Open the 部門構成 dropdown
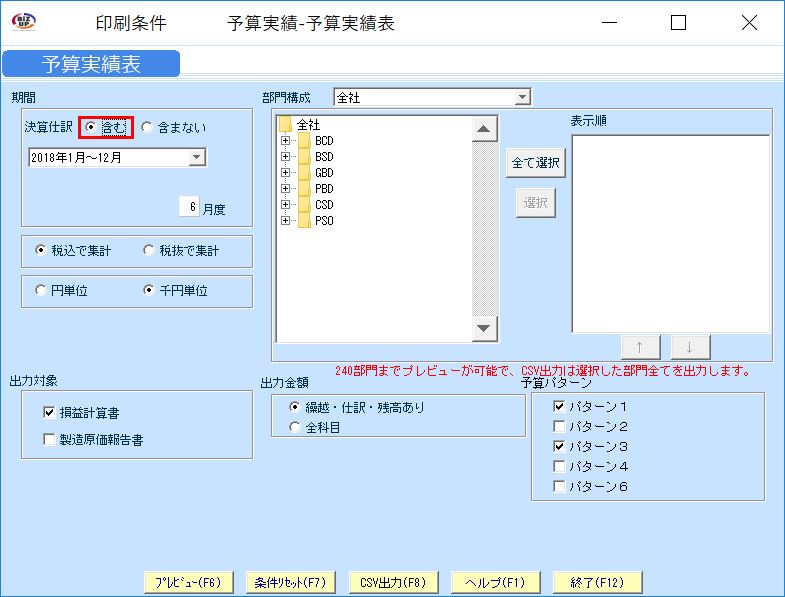This screenshot has height=597, width=785. pos(522,97)
